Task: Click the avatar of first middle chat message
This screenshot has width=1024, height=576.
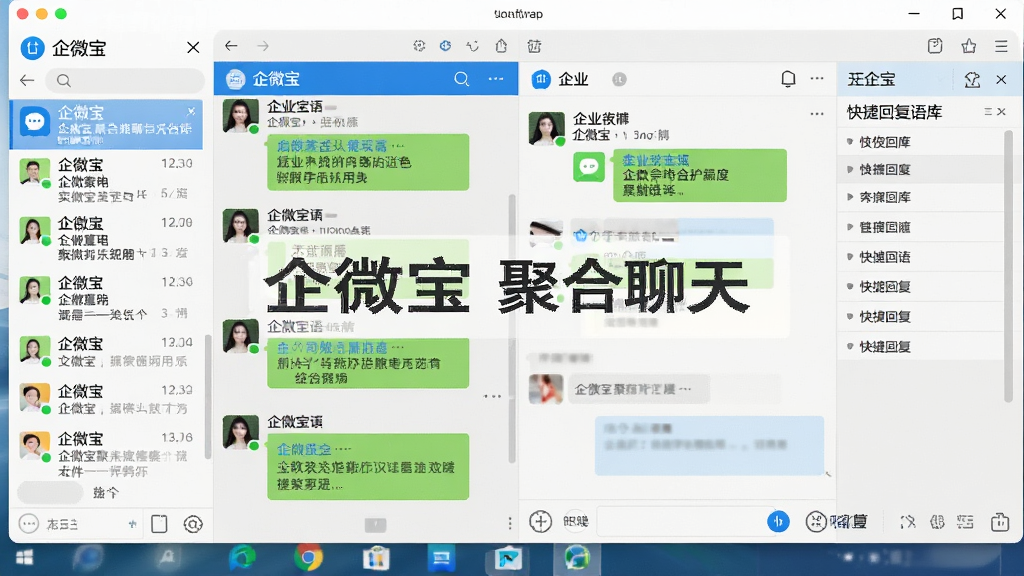Action: coord(240,116)
